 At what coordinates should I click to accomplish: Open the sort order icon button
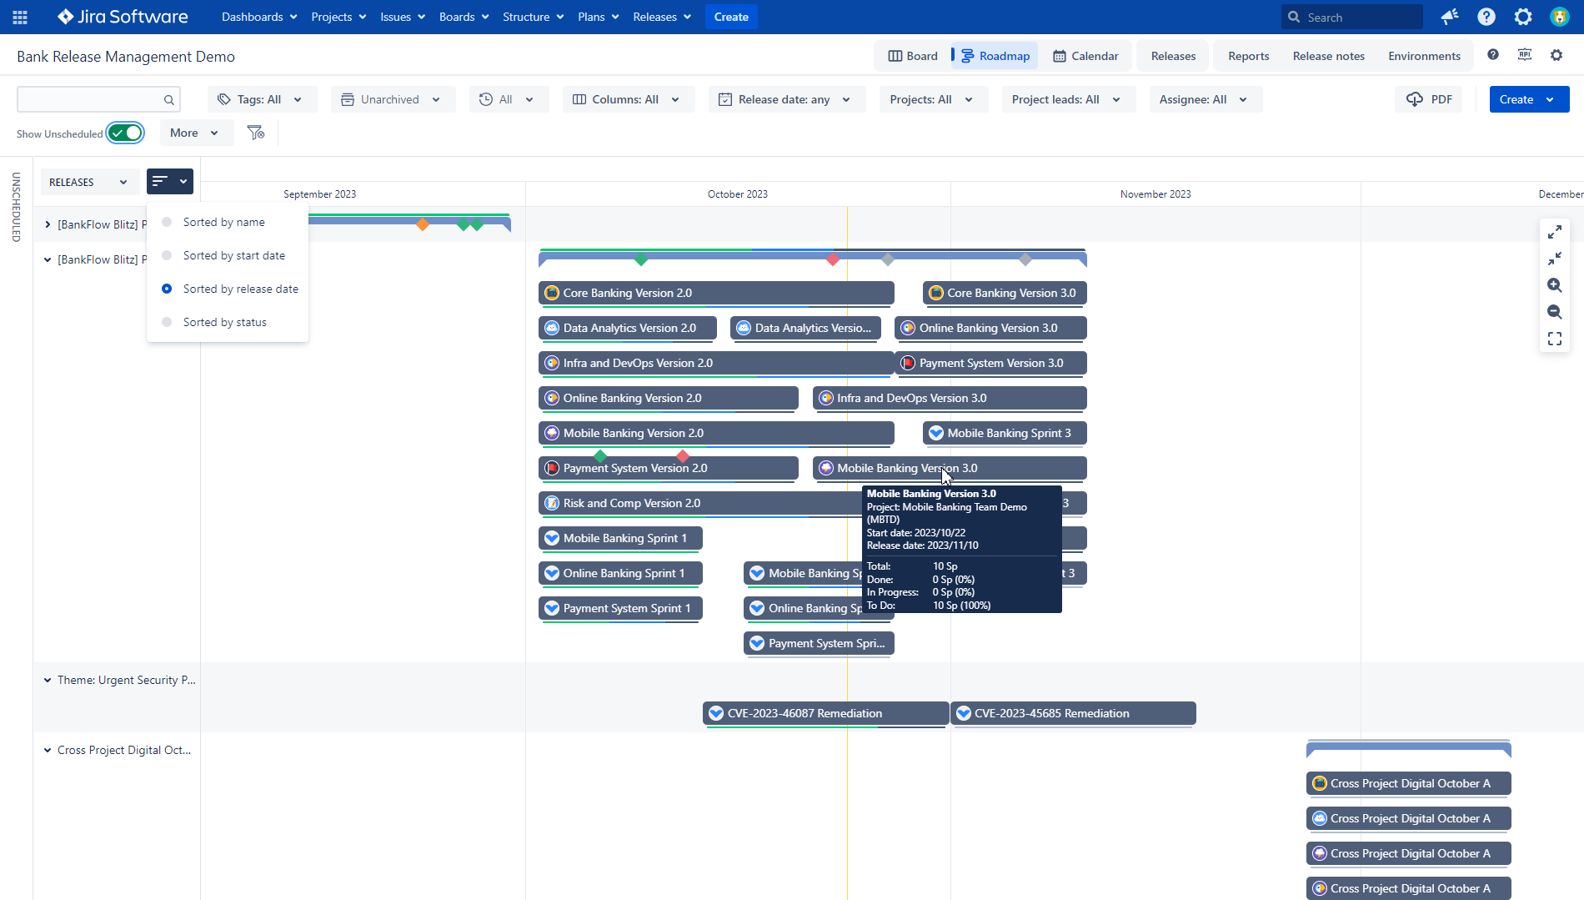point(169,181)
